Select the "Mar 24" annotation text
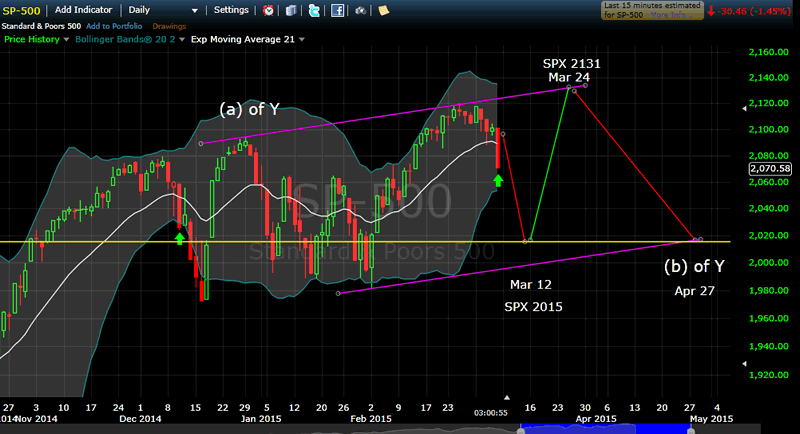 coord(569,78)
